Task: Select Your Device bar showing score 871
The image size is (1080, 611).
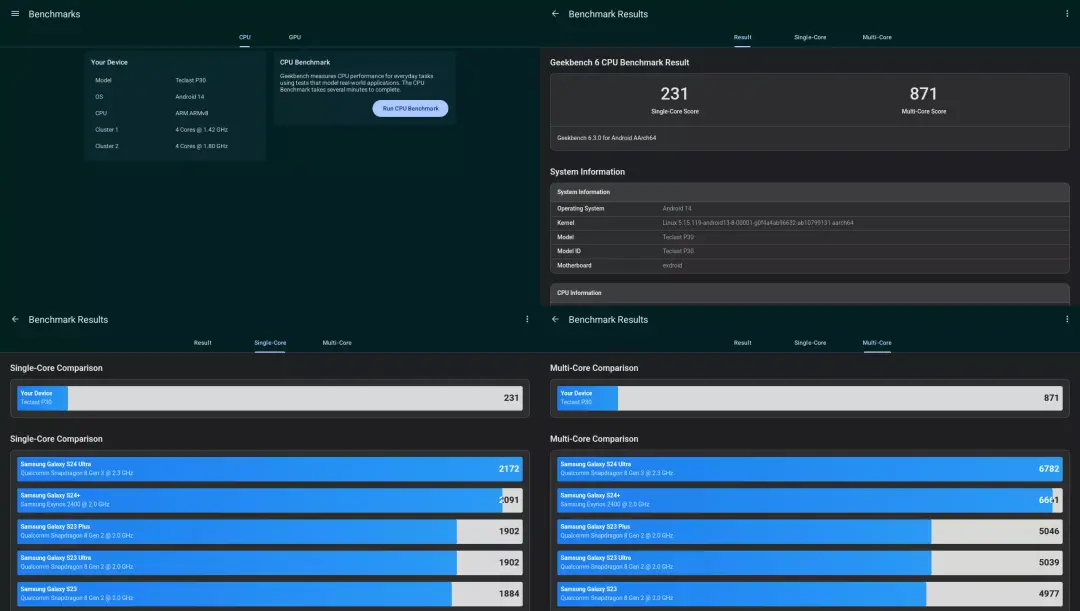Action: (809, 398)
